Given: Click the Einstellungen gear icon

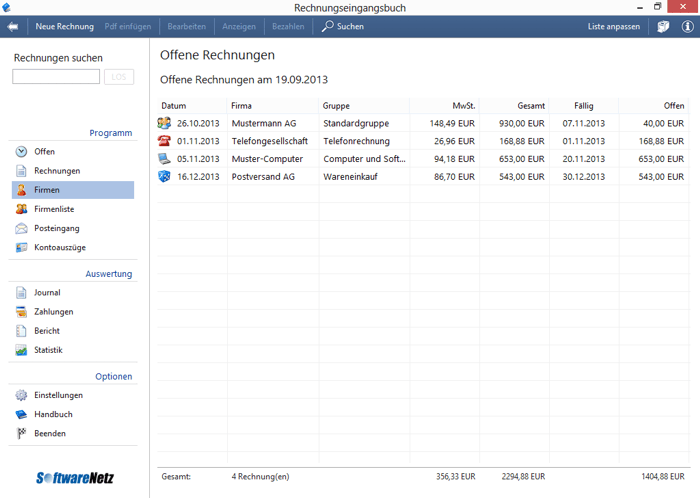Looking at the screenshot, I should coord(22,395).
